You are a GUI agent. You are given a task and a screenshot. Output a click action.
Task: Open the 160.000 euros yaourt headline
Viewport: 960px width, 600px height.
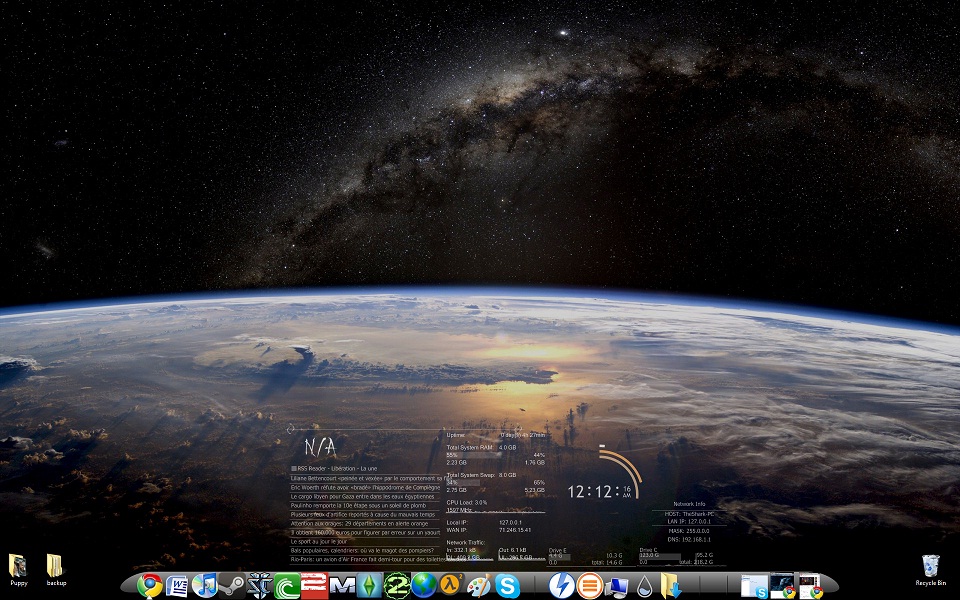pyautogui.click(x=366, y=533)
